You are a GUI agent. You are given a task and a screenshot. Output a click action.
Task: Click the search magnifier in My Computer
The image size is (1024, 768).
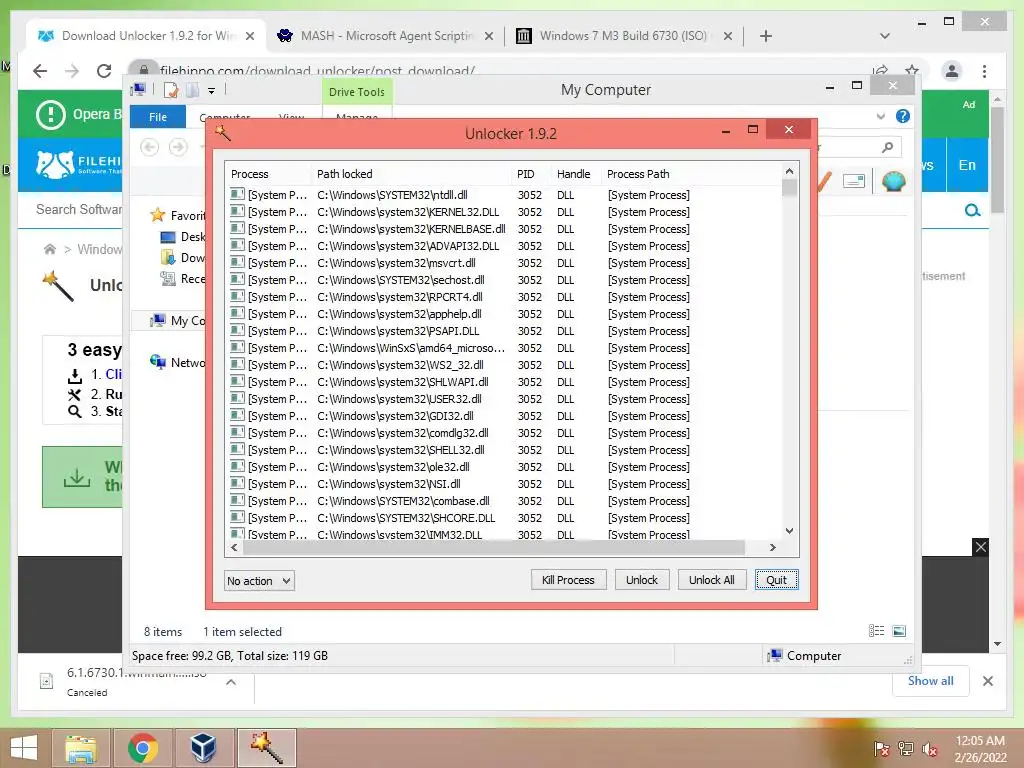pos(888,147)
